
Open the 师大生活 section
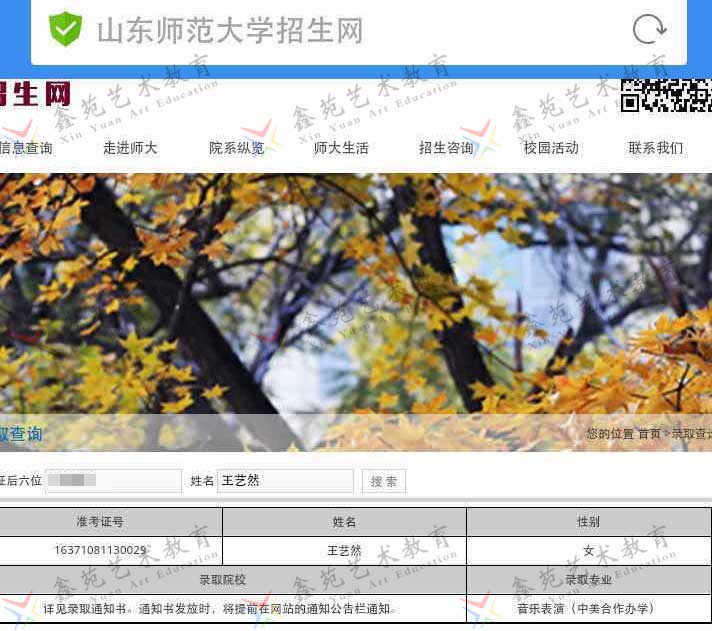pos(341,148)
